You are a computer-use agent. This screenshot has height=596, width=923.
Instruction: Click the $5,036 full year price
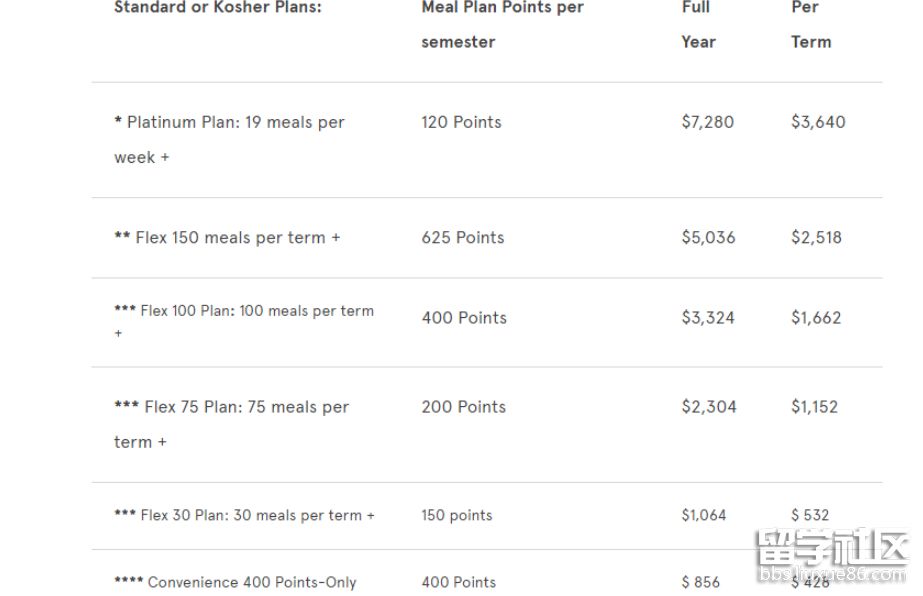point(708,237)
